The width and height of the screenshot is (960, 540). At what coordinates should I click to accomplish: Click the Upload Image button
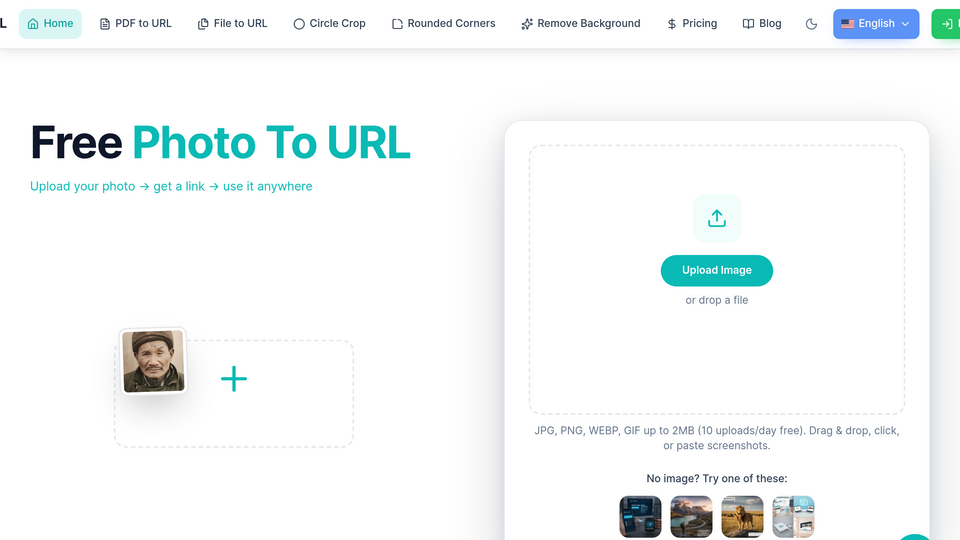click(716, 271)
